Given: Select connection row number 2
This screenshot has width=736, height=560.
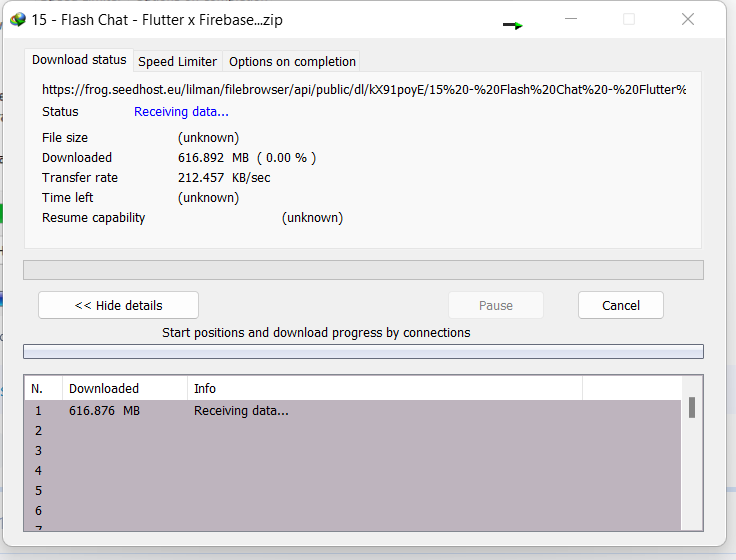Looking at the screenshot, I should click(353, 430).
